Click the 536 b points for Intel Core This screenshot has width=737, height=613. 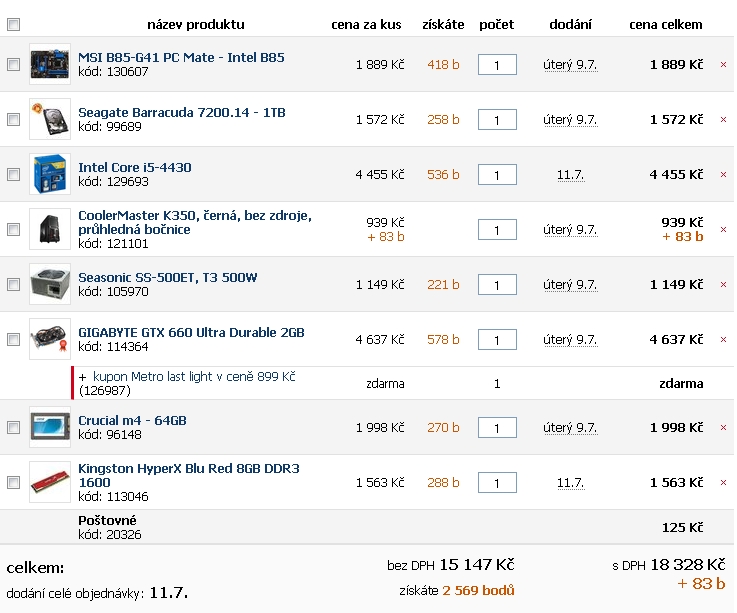[443, 175]
